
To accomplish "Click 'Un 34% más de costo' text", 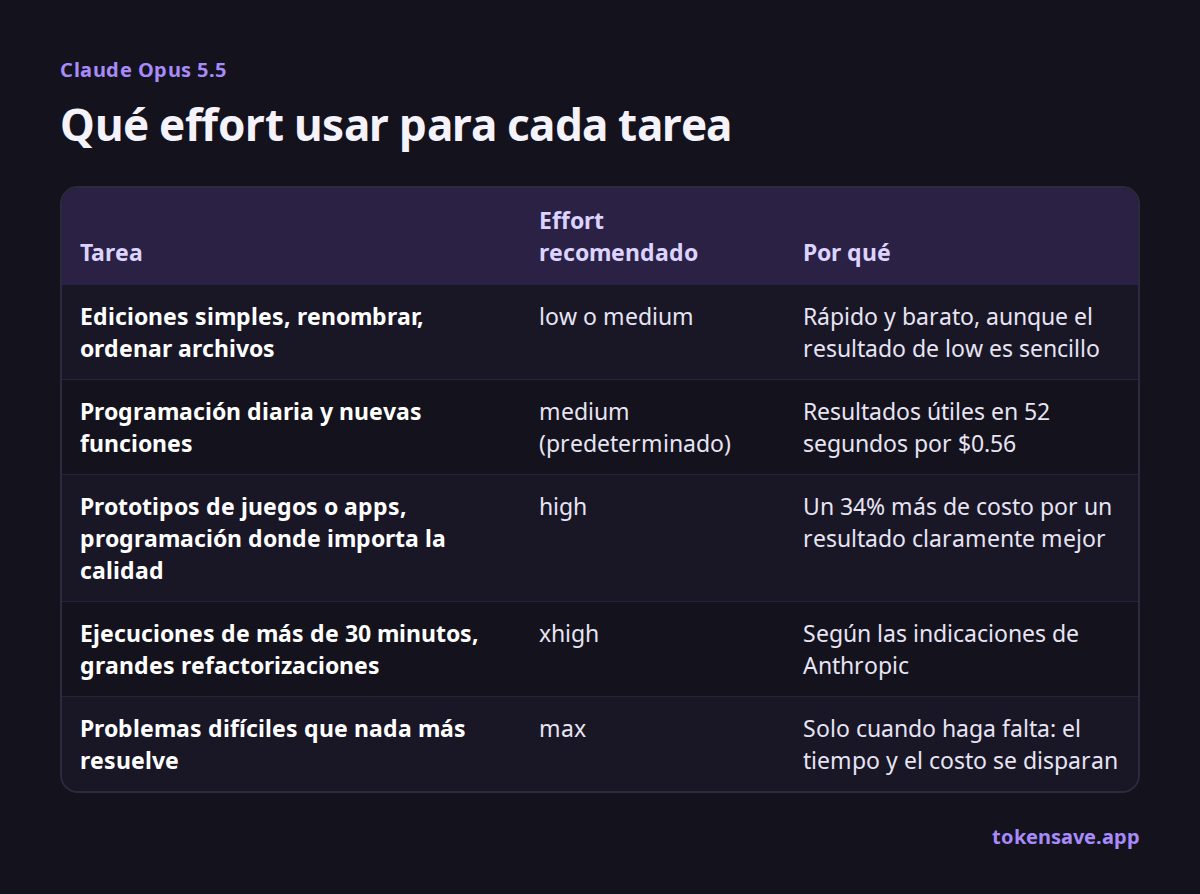I will [x=957, y=523].
